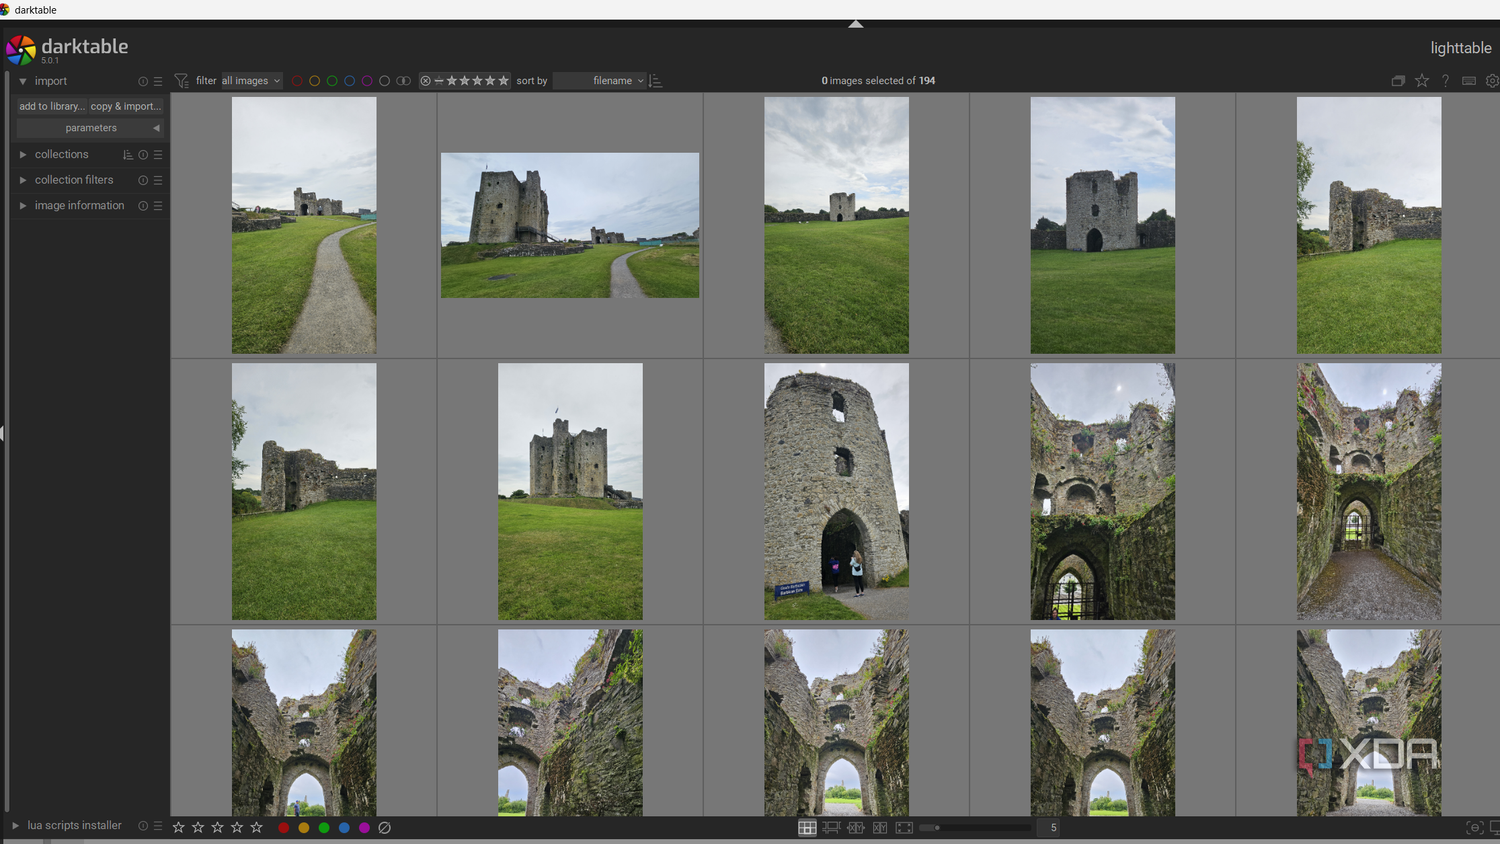The height and width of the screenshot is (844, 1500).
Task: Expand the import parameters section
Action: click(90, 128)
